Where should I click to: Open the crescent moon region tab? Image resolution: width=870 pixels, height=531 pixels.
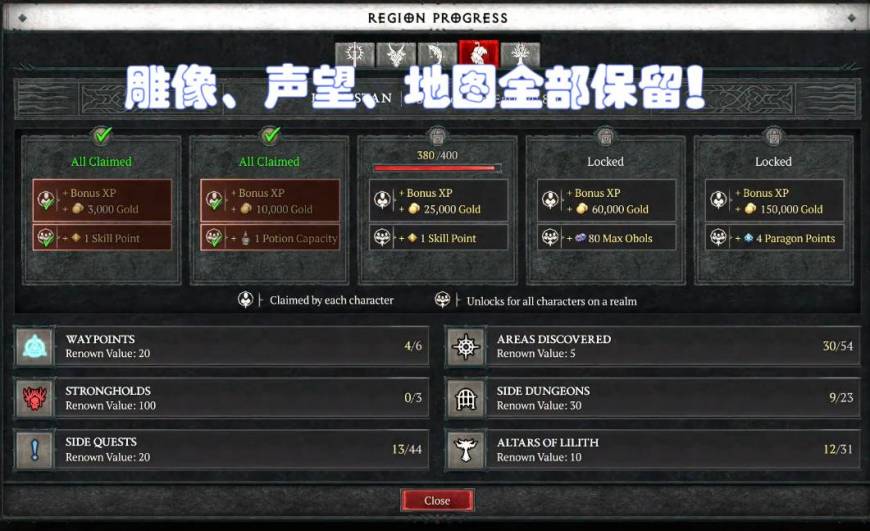(x=437, y=55)
